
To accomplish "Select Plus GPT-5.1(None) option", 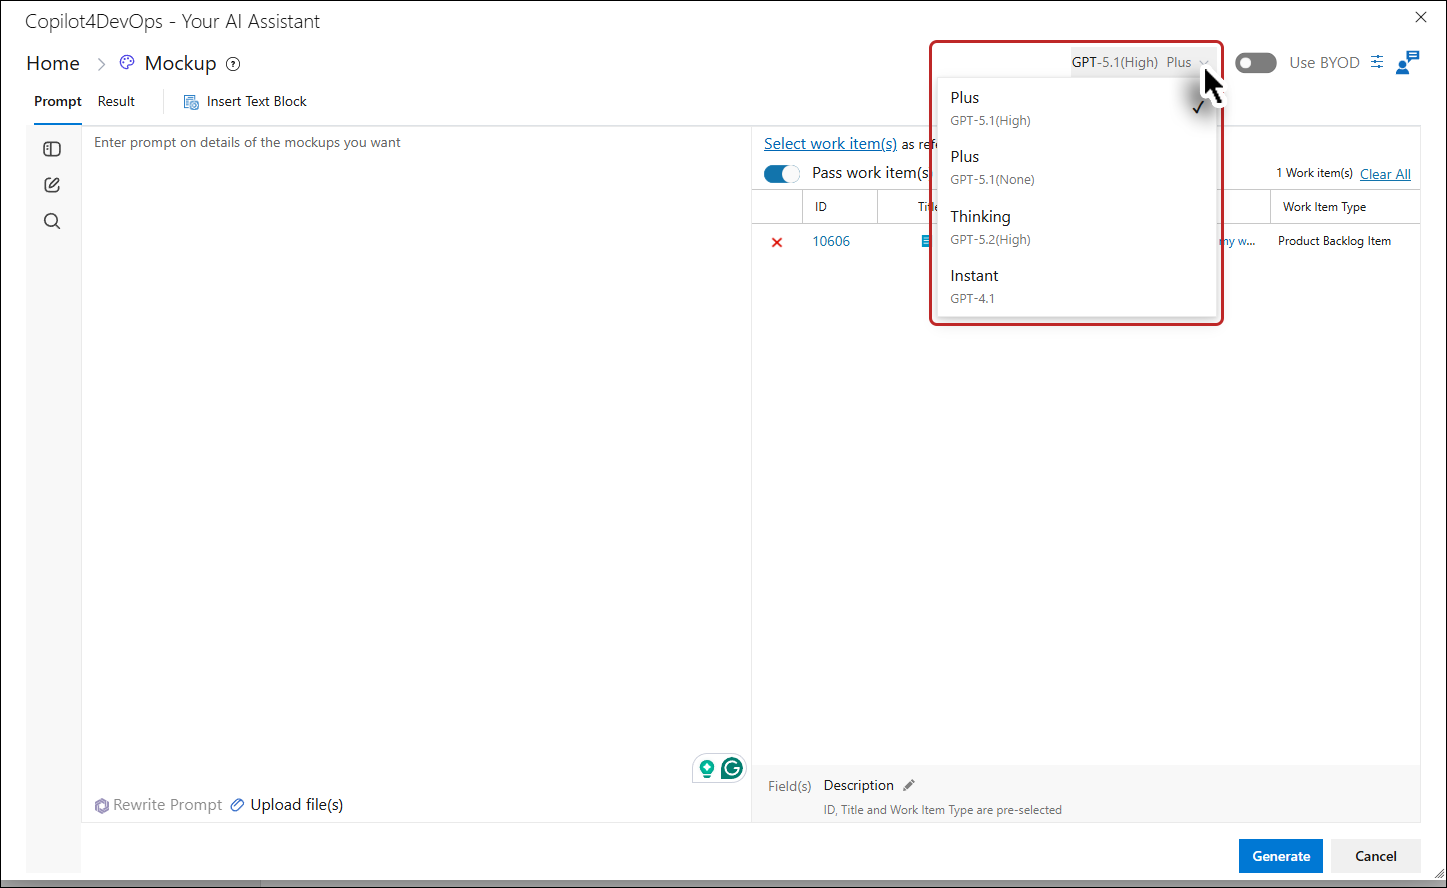I will pos(1077,167).
